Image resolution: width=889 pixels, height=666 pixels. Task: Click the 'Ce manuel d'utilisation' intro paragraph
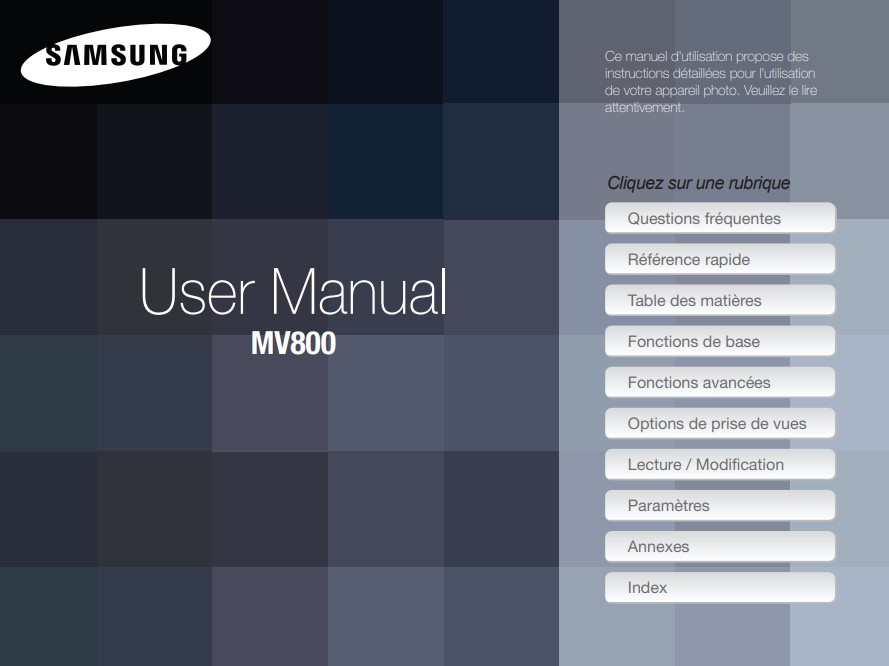coord(711,82)
